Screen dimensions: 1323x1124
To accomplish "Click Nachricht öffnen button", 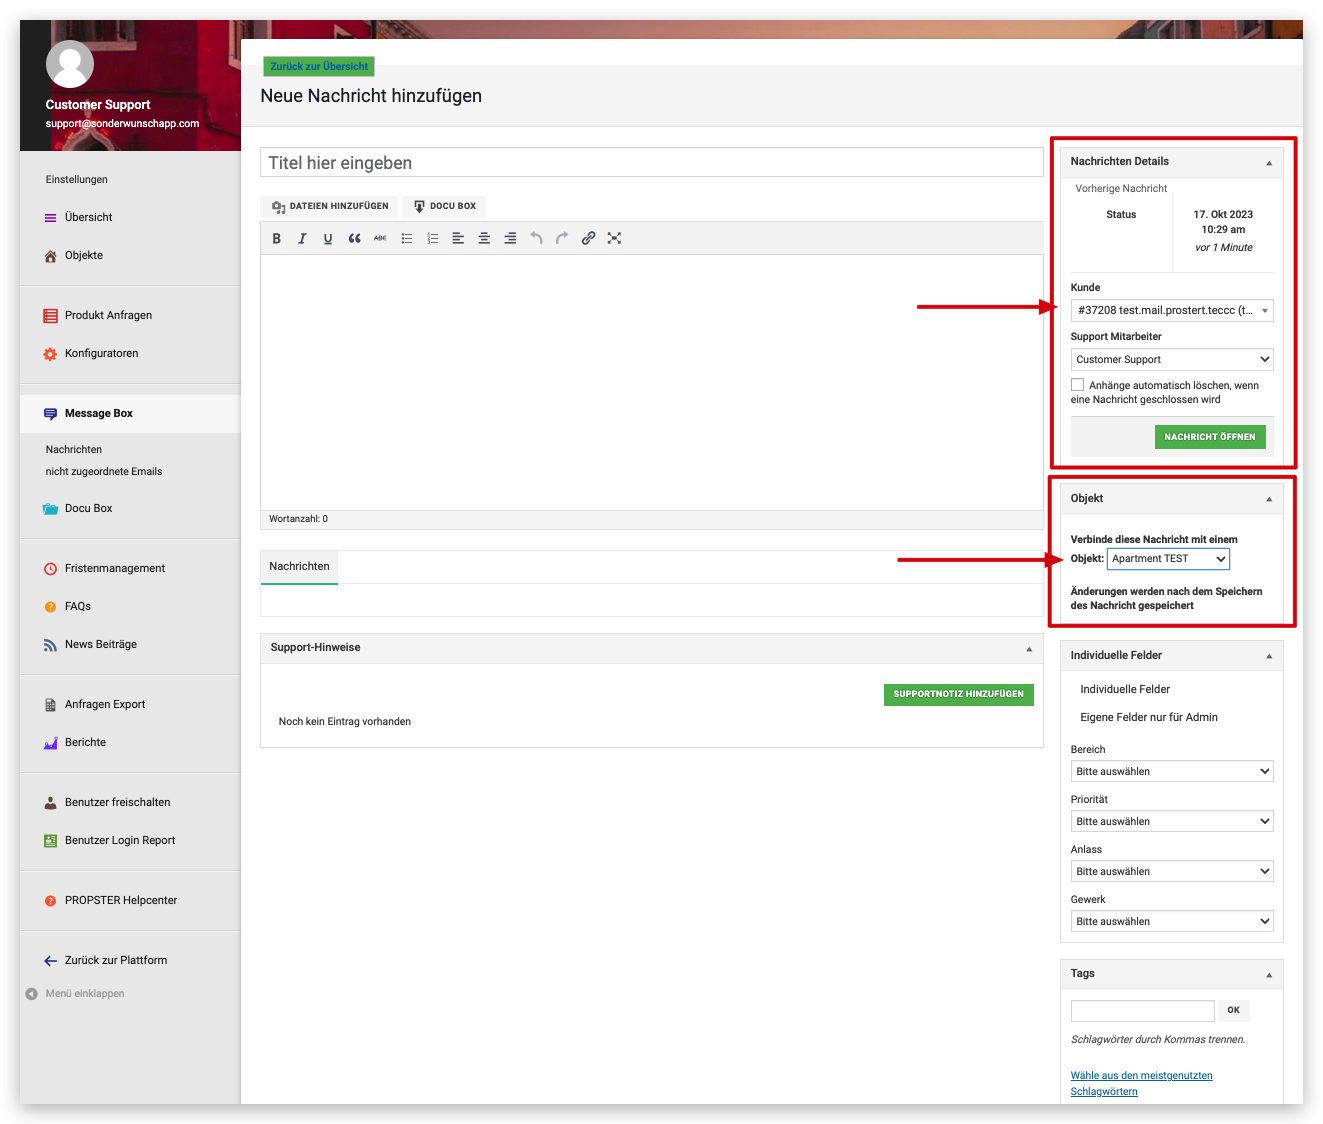I will pos(1210,437).
